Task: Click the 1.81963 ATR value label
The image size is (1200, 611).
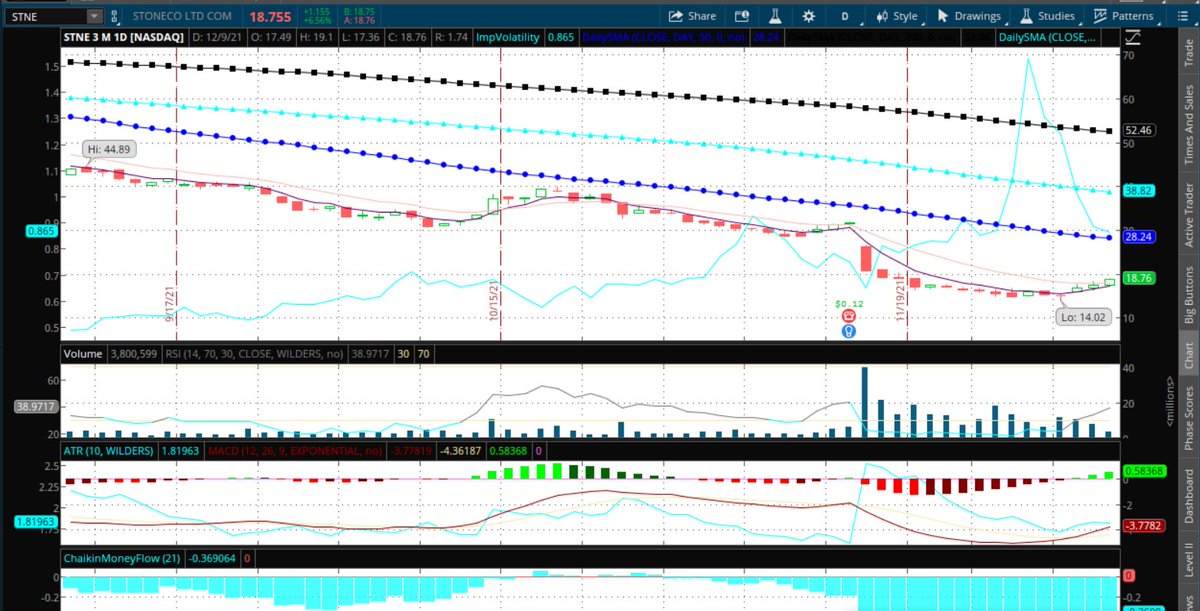Action: tap(36, 521)
